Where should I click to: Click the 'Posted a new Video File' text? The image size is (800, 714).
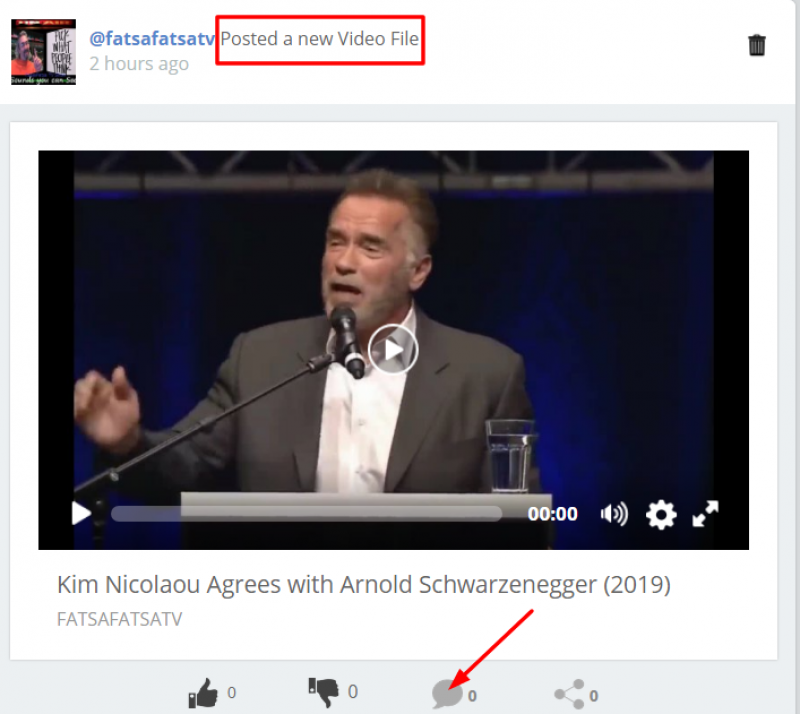click(319, 39)
